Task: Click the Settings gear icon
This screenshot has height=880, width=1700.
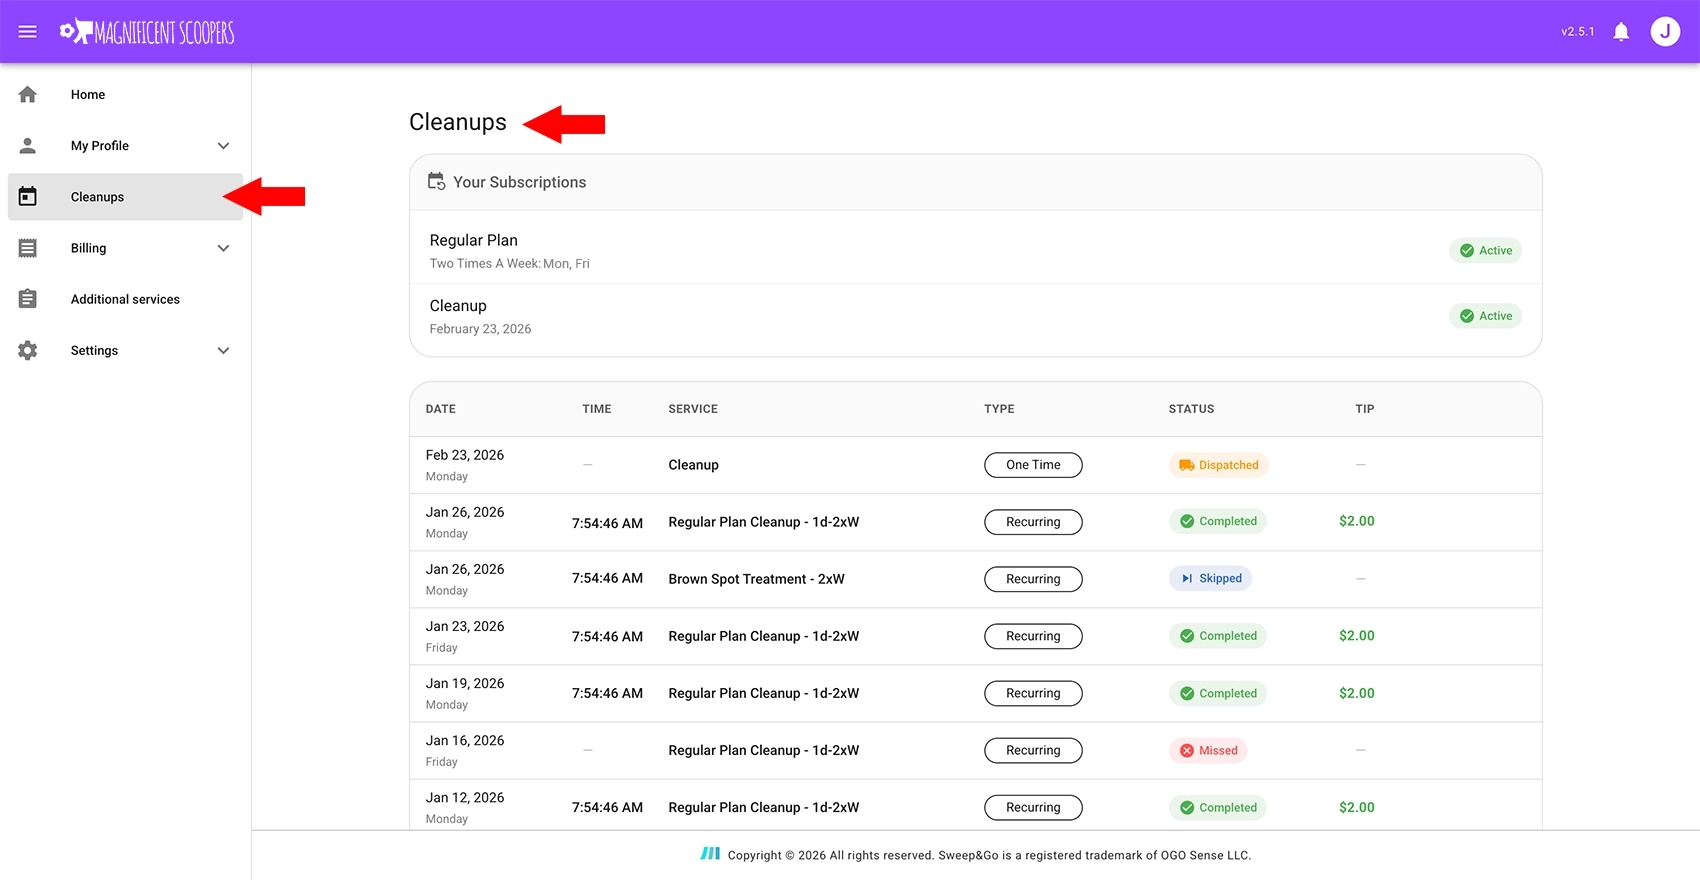Action: [x=28, y=351]
